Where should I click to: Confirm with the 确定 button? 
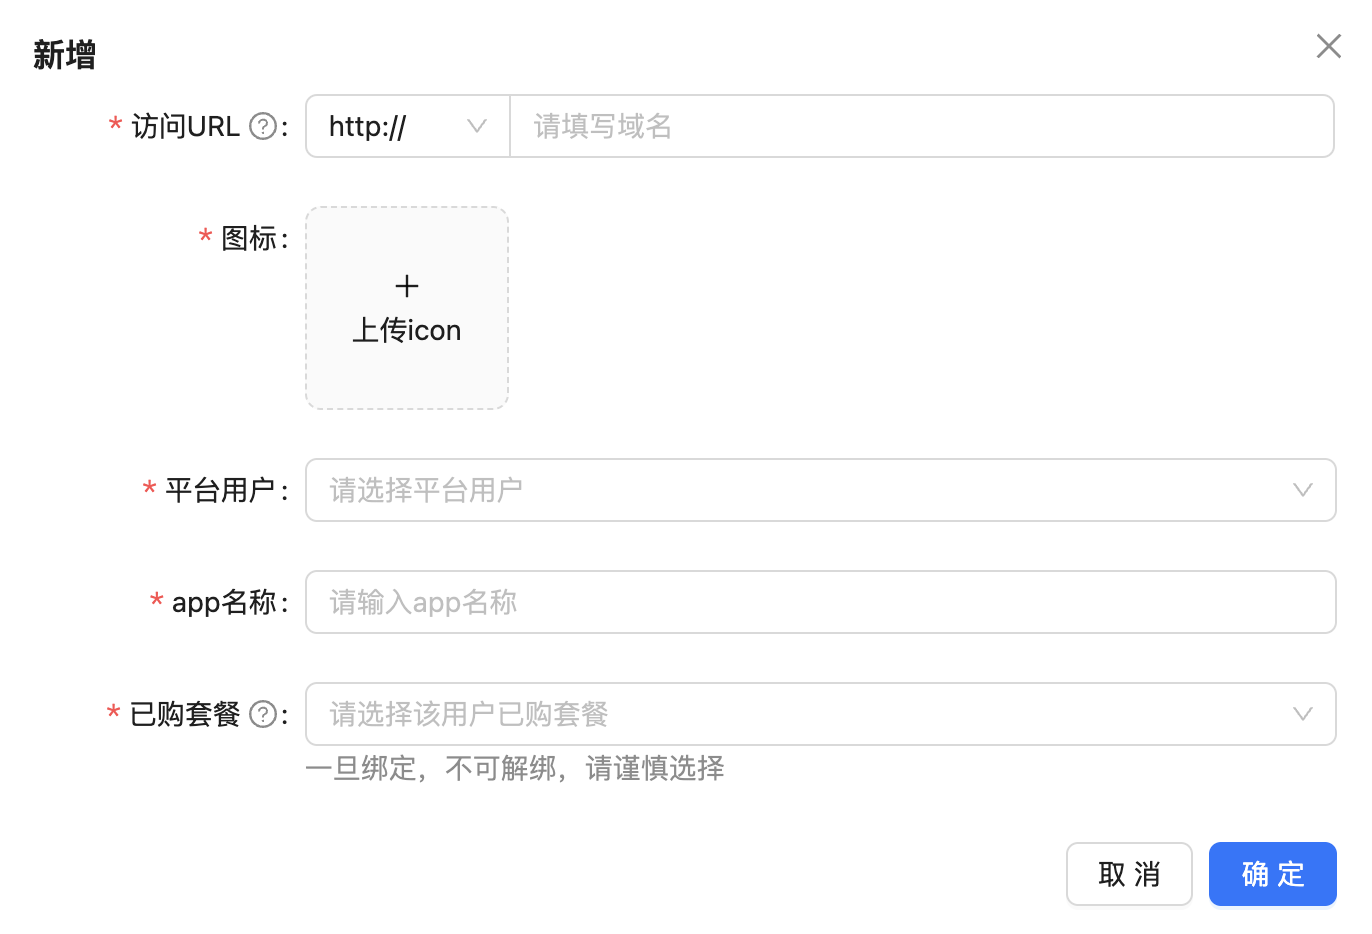pyautogui.click(x=1272, y=874)
